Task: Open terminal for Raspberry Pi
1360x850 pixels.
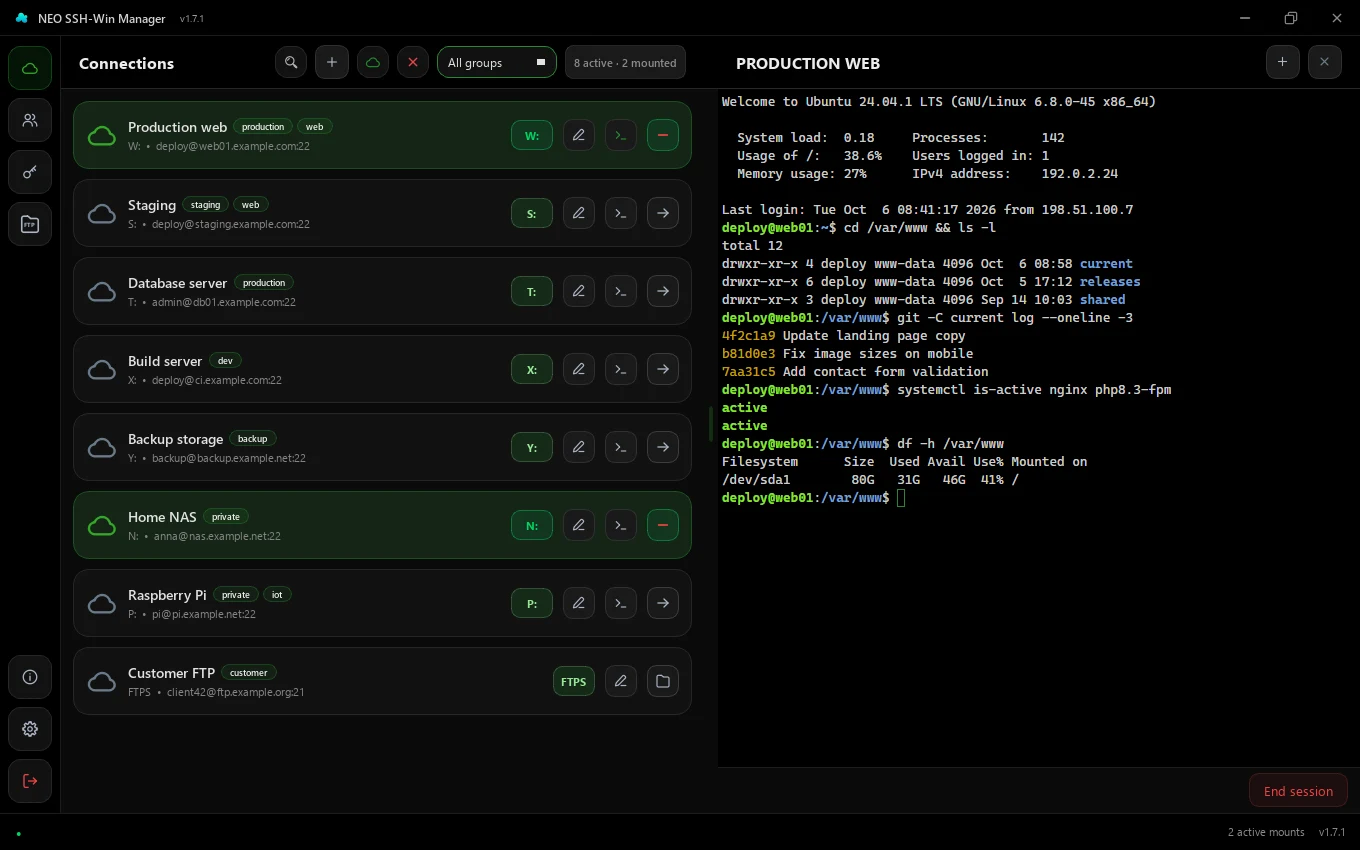Action: click(621, 603)
